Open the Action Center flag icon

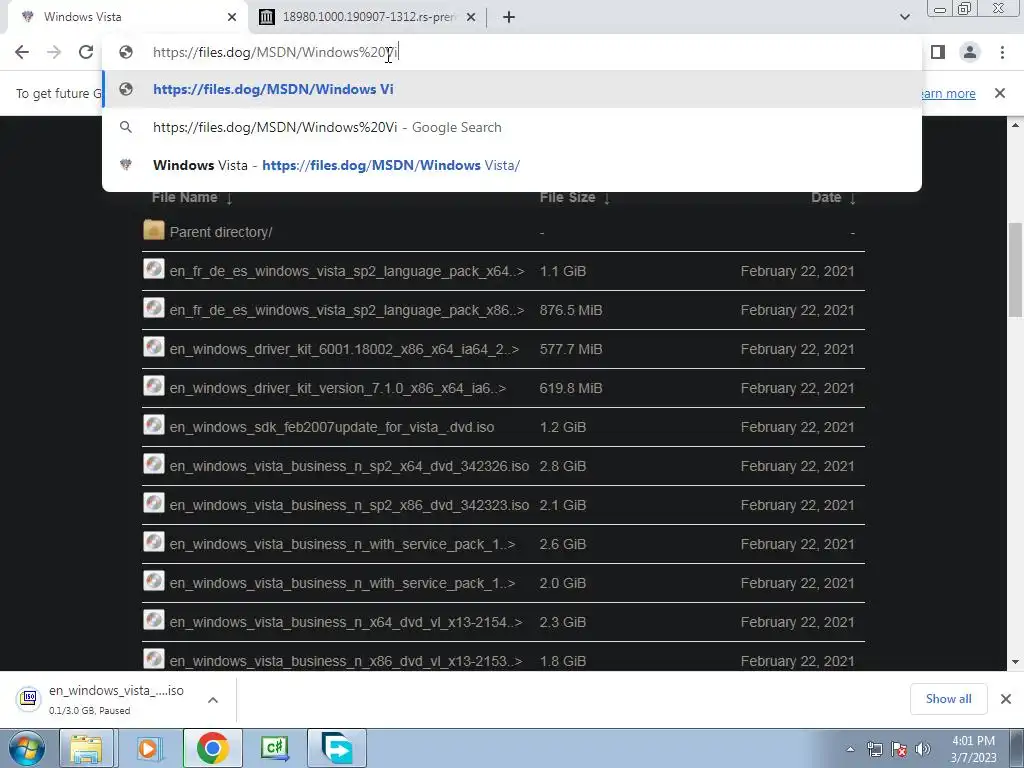pyautogui.click(x=899, y=749)
